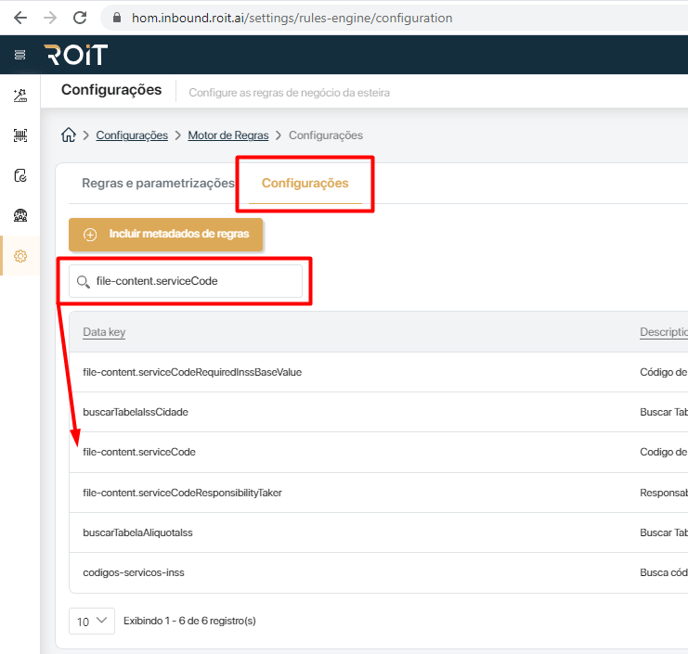
Task: Click Incluir metadados de regras button
Action: point(166,234)
